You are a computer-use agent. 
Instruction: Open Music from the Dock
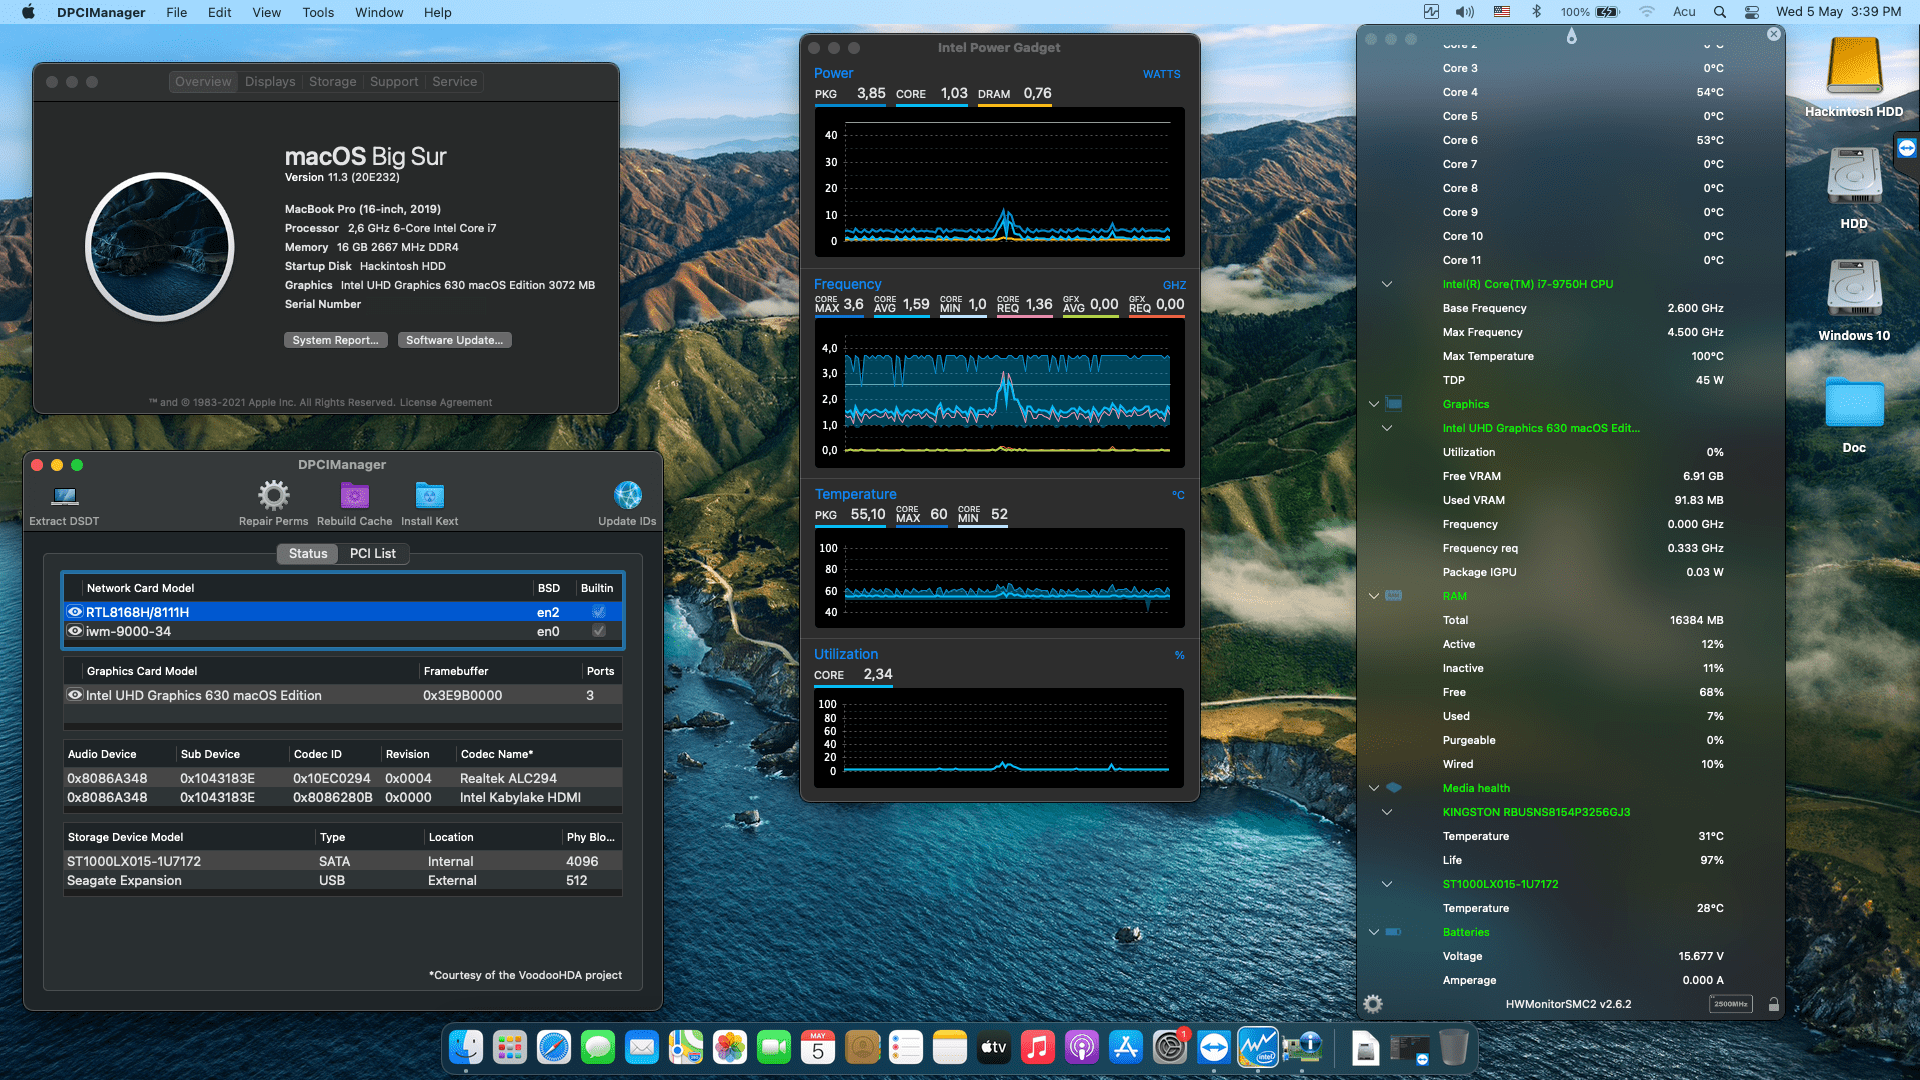coord(1038,1048)
